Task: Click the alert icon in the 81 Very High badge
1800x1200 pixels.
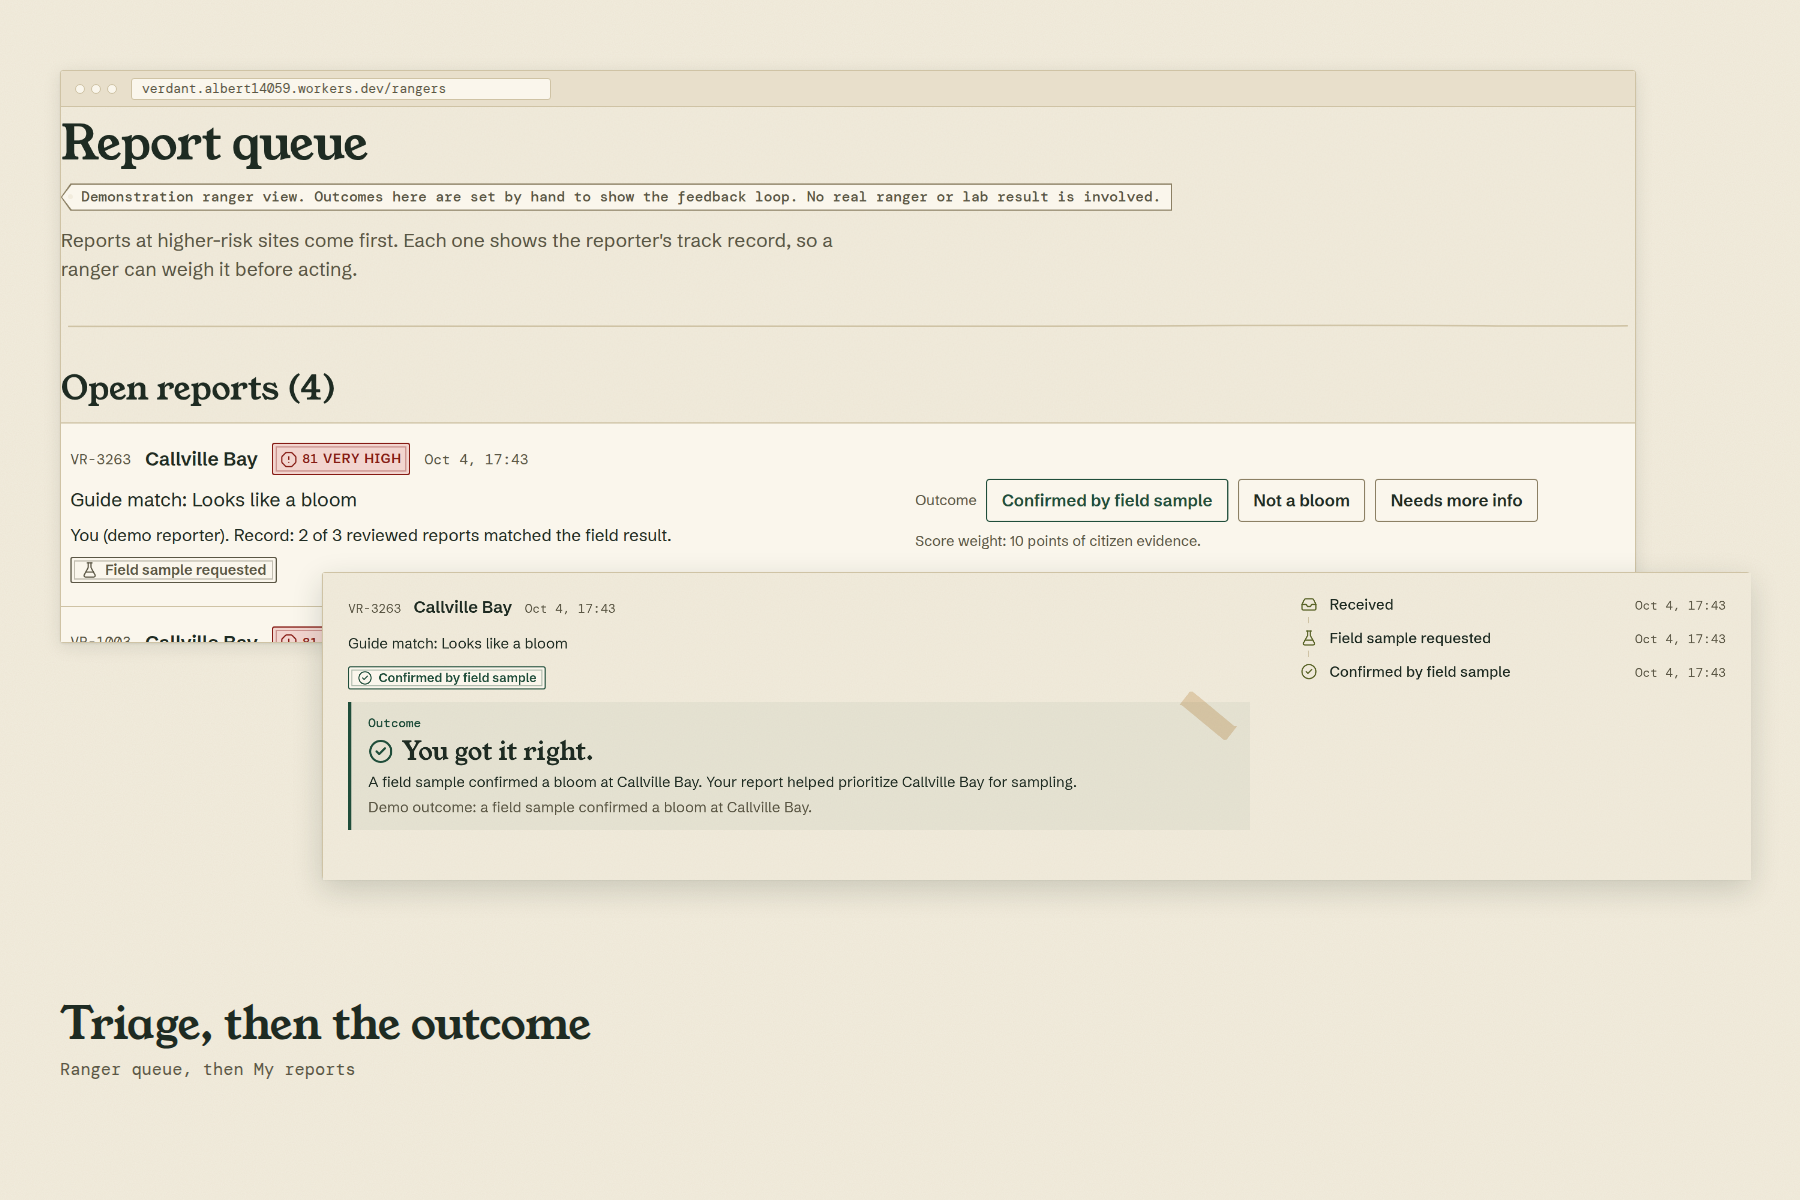Action: (289, 459)
